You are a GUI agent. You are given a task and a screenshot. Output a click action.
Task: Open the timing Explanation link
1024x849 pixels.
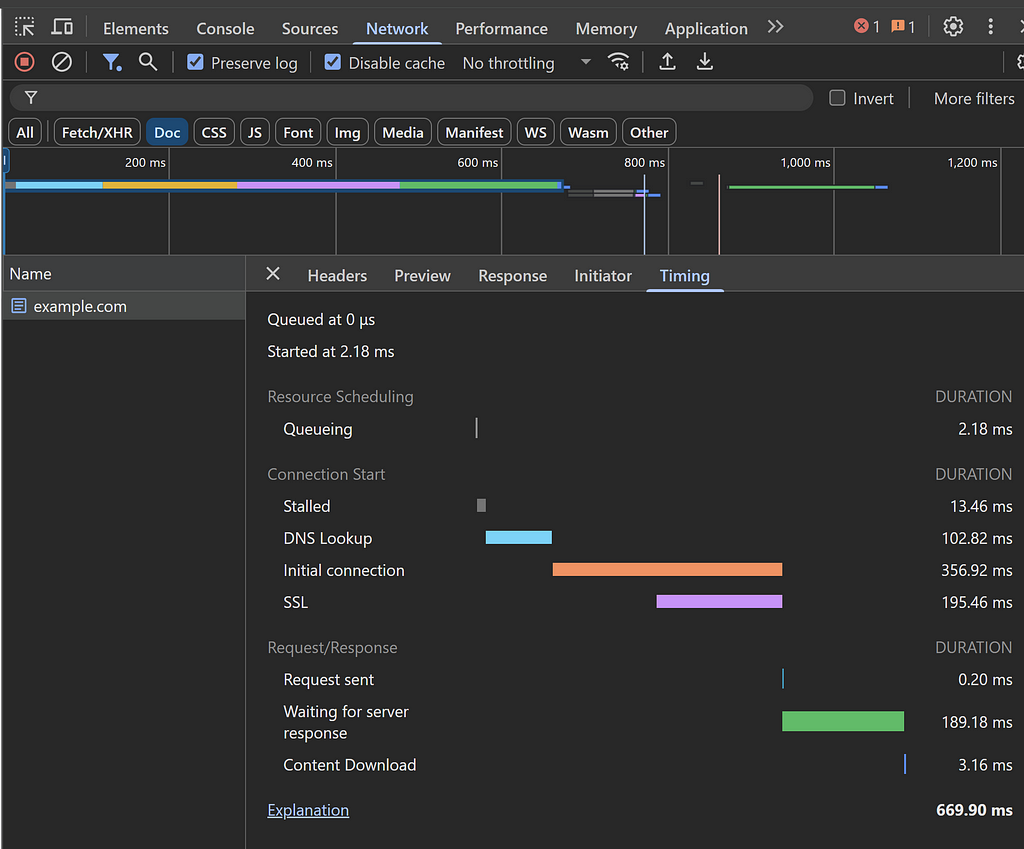[x=308, y=810]
